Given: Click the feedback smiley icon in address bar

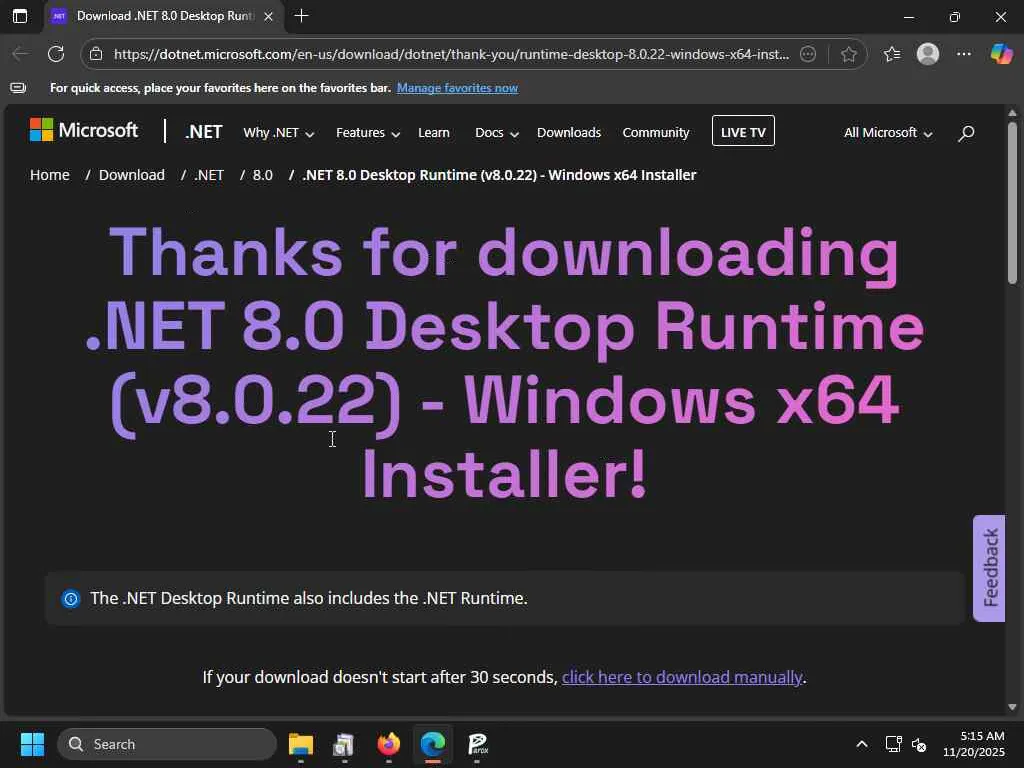Looking at the screenshot, I should click(x=808, y=54).
